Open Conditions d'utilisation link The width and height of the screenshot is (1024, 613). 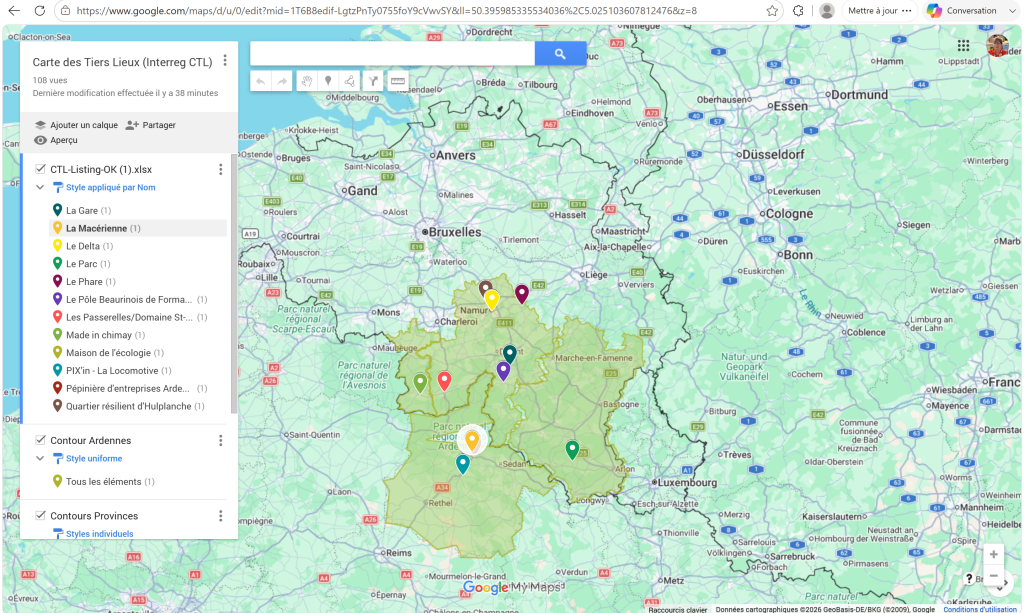click(x=980, y=609)
